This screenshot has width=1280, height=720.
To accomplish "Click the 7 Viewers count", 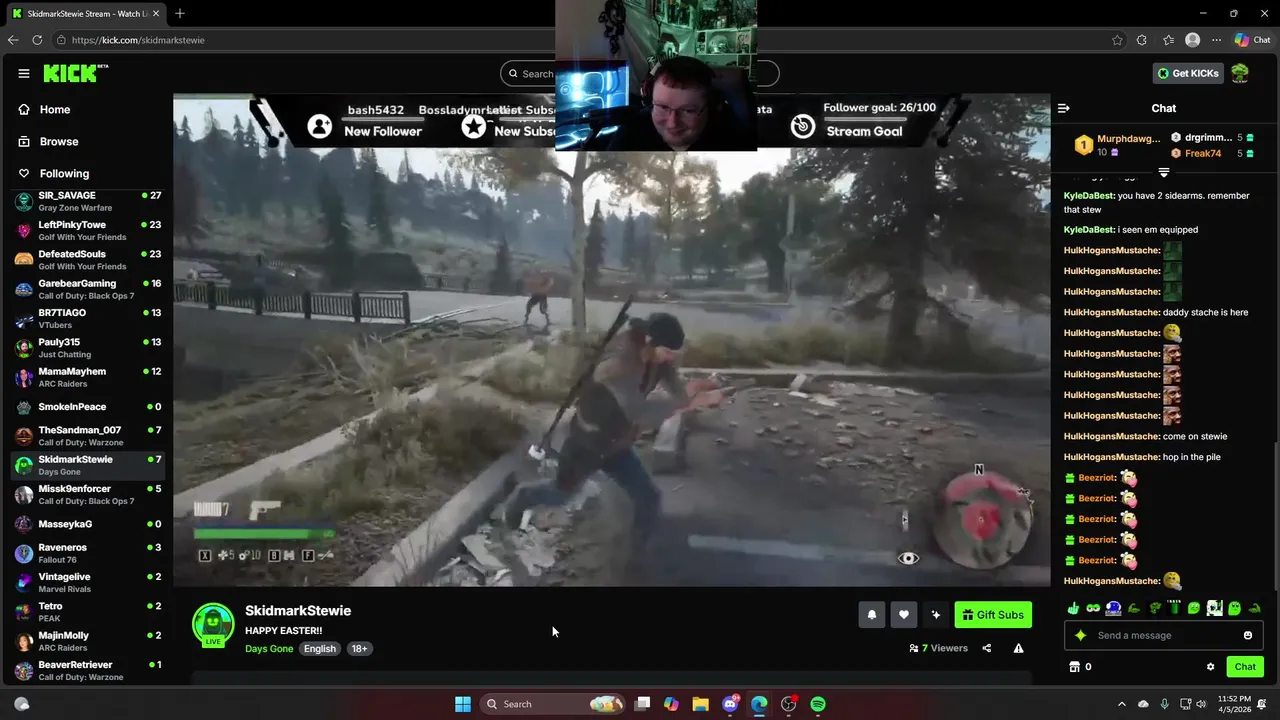I will tap(939, 648).
